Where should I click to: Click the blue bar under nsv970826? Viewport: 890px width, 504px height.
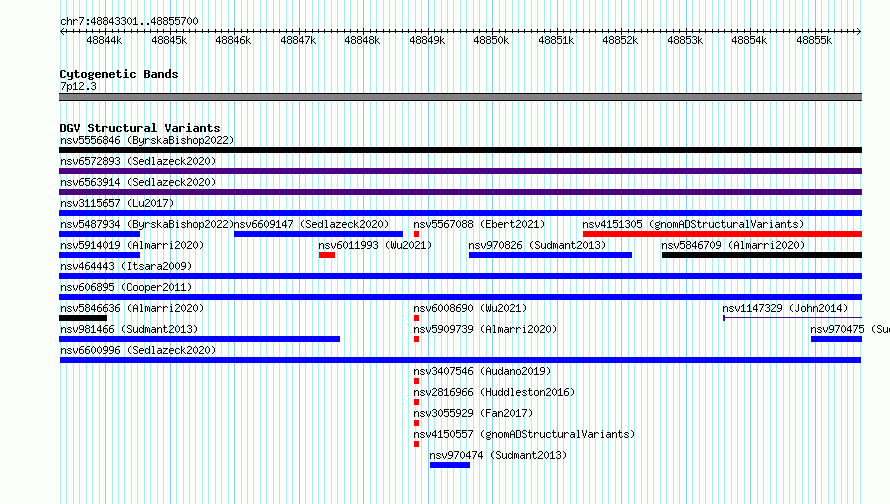coord(551,255)
